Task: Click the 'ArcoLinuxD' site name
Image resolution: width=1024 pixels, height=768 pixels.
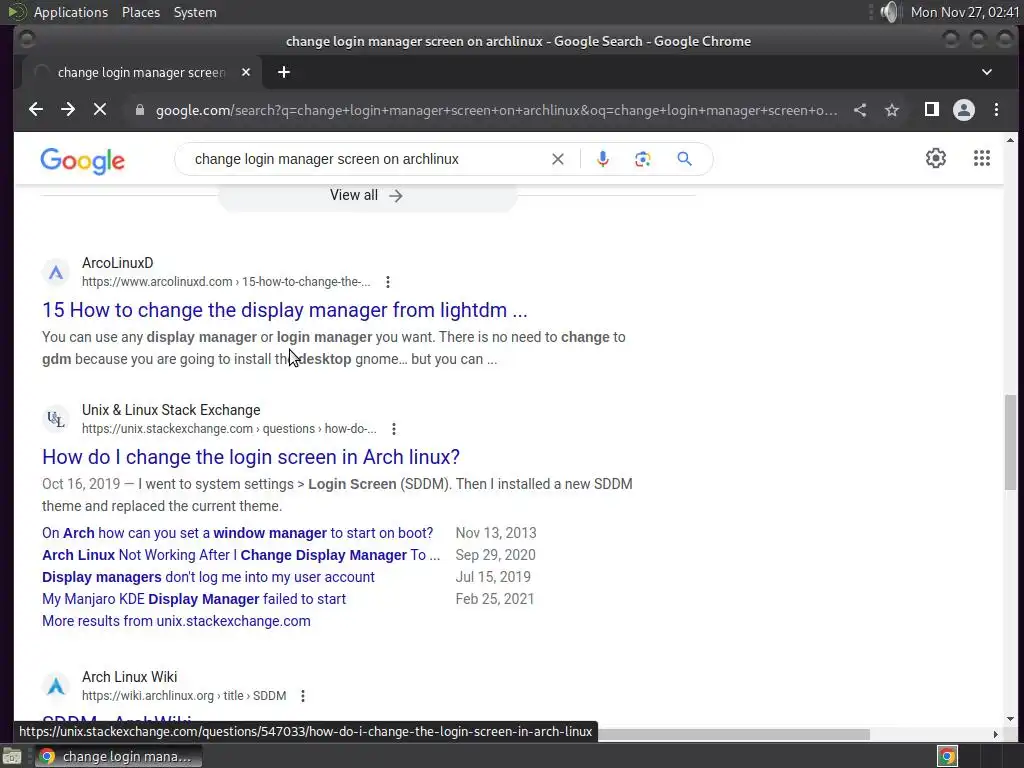Action: tap(118, 263)
